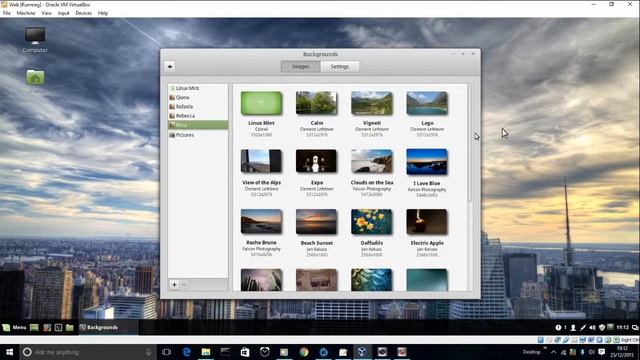
Task: Switch to the Images tab
Action: coord(301,67)
